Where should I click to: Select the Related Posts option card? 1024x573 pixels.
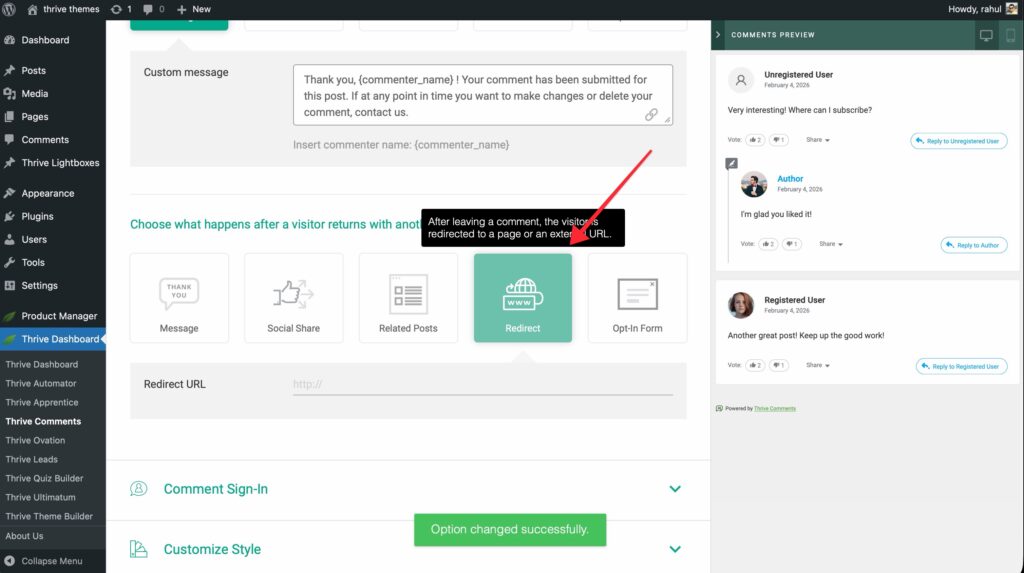point(408,298)
